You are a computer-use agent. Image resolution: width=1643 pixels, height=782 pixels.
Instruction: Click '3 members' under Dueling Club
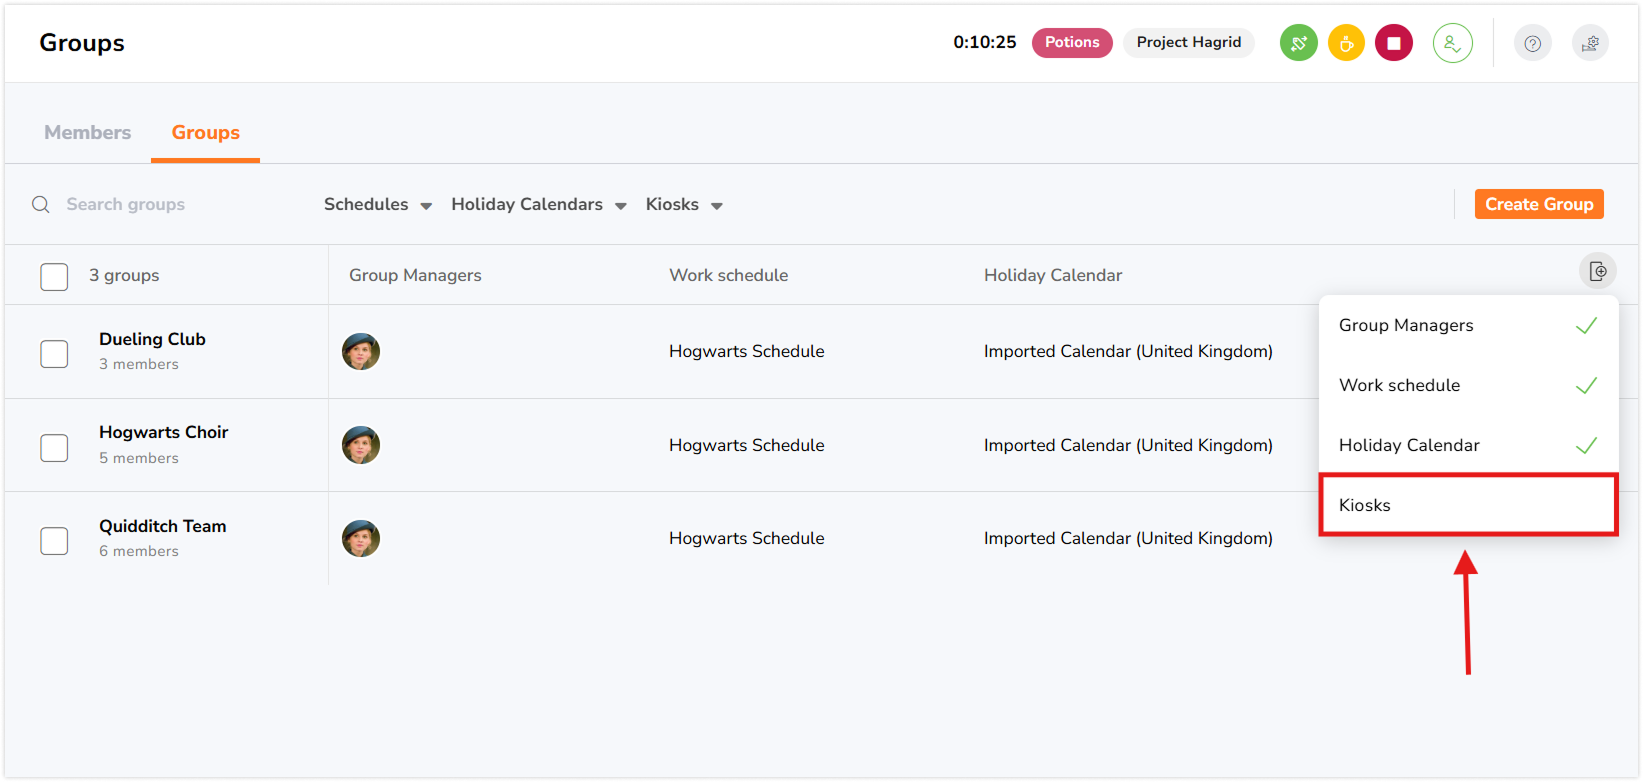pos(138,364)
